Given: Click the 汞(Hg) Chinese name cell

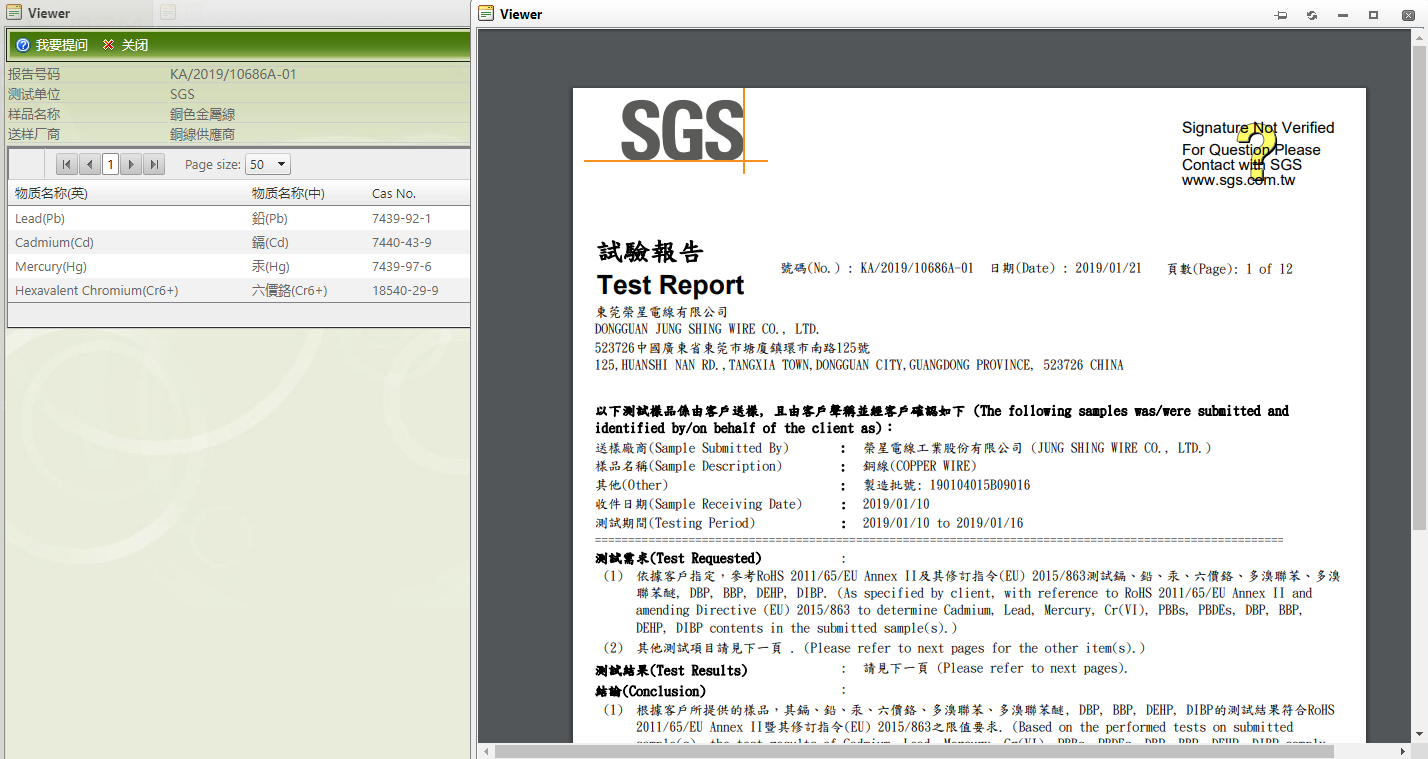Looking at the screenshot, I should pos(271,266).
